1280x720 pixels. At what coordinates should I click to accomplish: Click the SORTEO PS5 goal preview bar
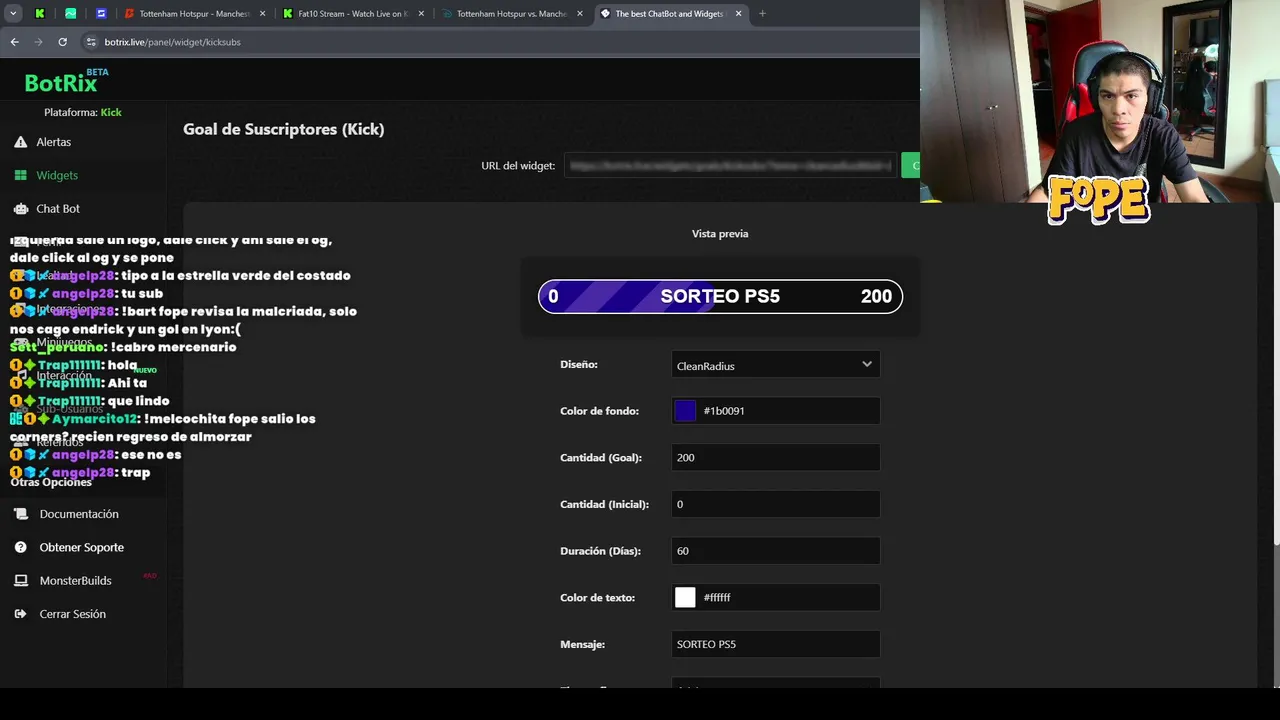click(720, 296)
